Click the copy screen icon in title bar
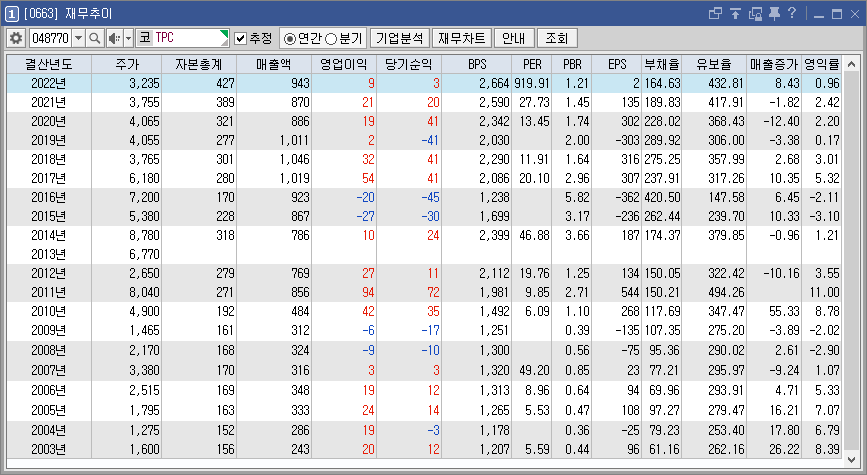 click(x=755, y=13)
